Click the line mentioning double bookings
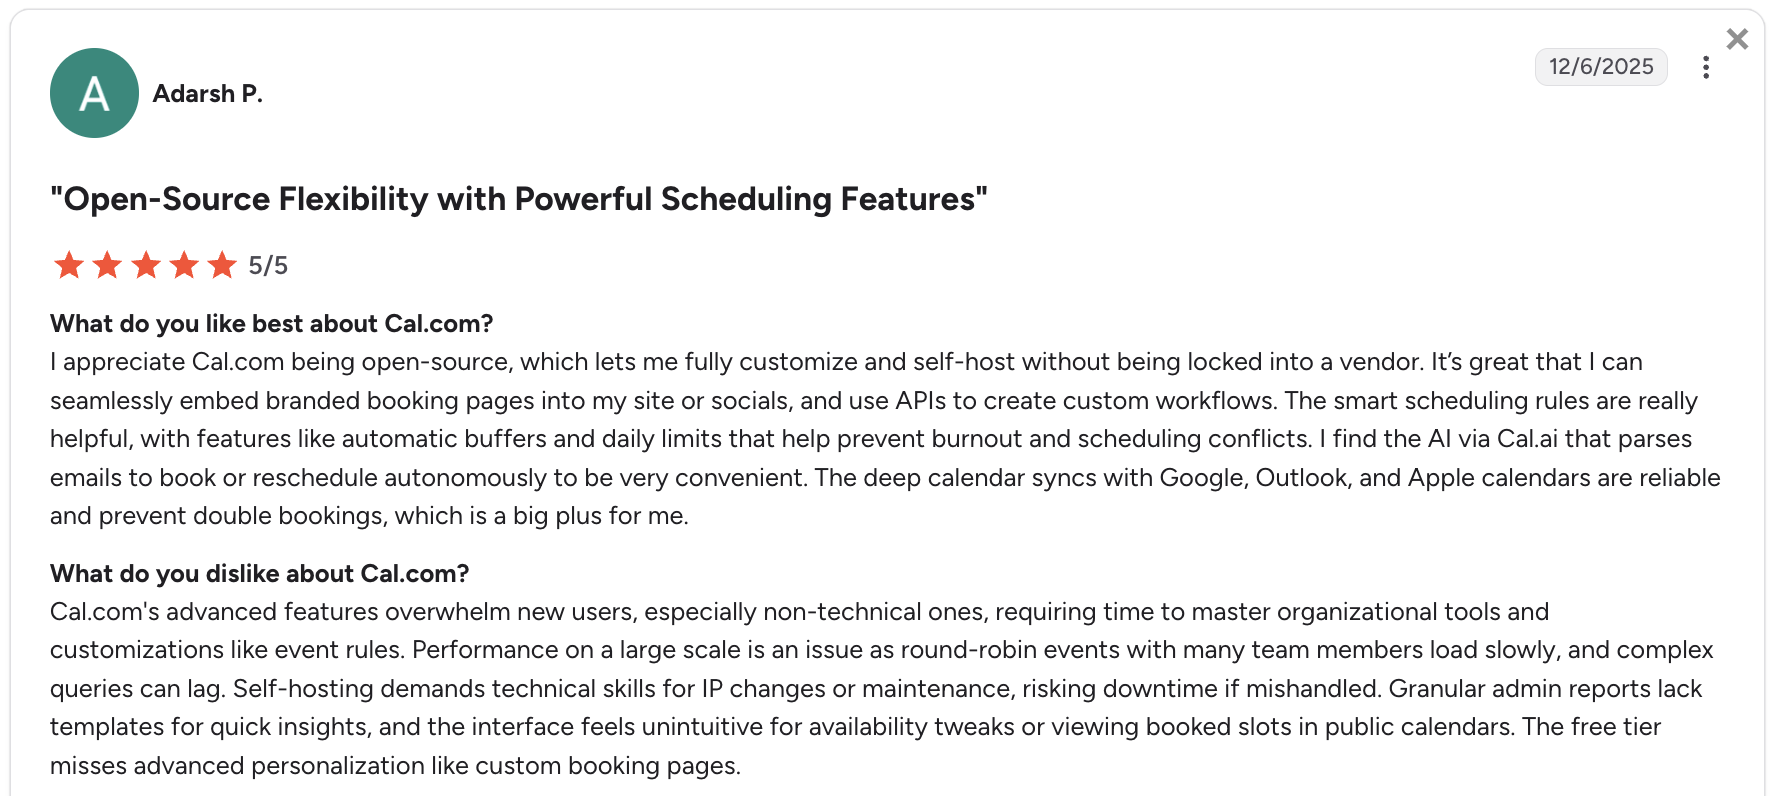 pyautogui.click(x=369, y=515)
